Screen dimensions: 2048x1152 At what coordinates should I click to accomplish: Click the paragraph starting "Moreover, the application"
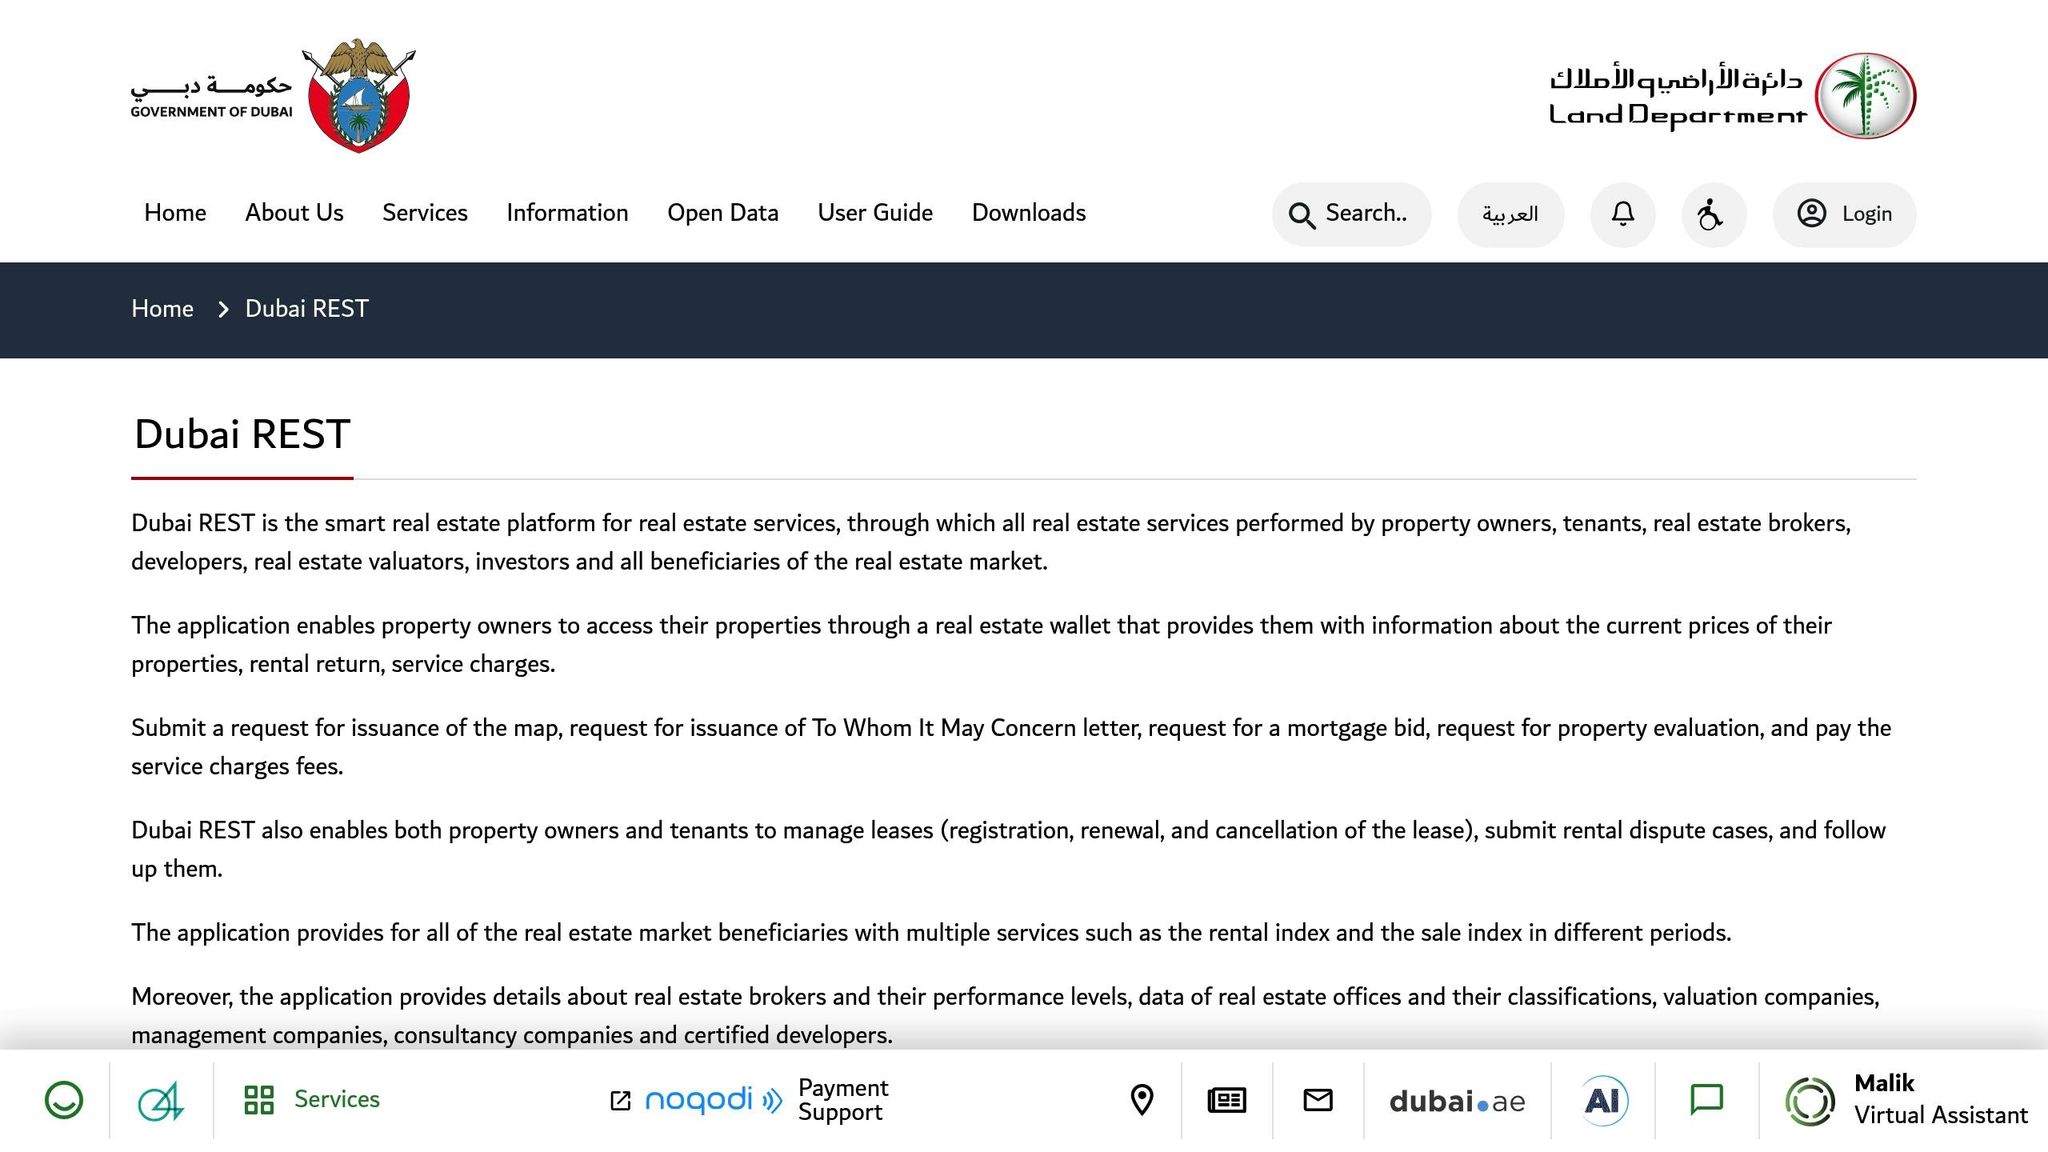click(1005, 1016)
